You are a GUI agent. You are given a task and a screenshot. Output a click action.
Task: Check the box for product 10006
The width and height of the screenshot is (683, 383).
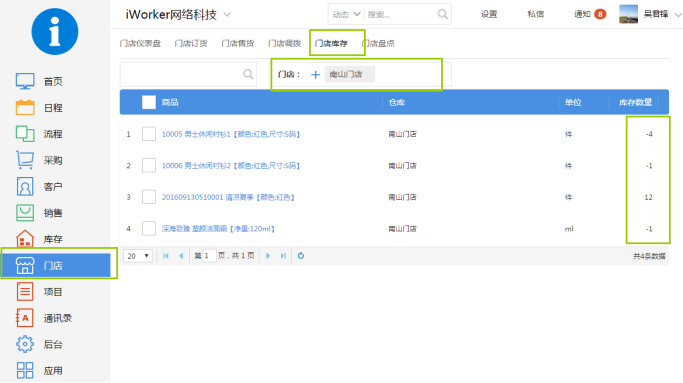click(149, 166)
